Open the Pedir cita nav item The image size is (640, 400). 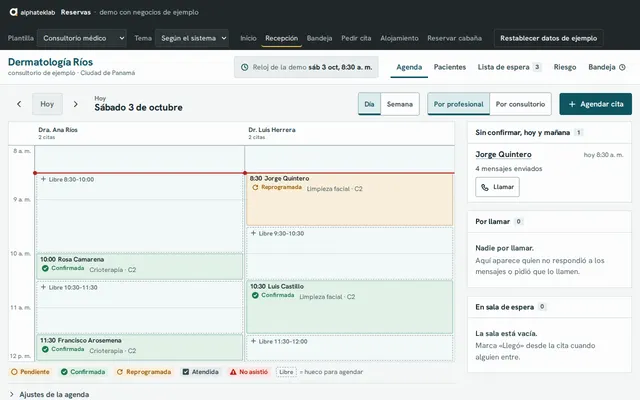356,38
